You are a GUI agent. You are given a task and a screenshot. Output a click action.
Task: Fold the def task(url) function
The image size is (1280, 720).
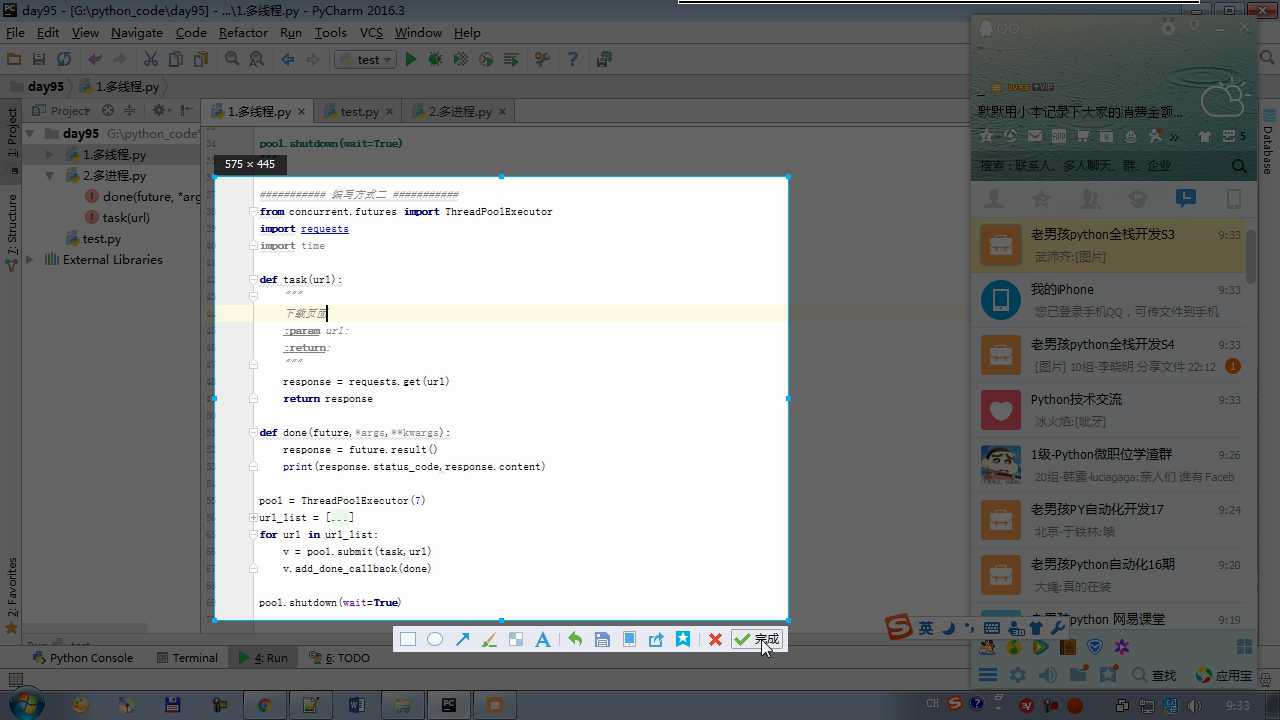point(254,280)
